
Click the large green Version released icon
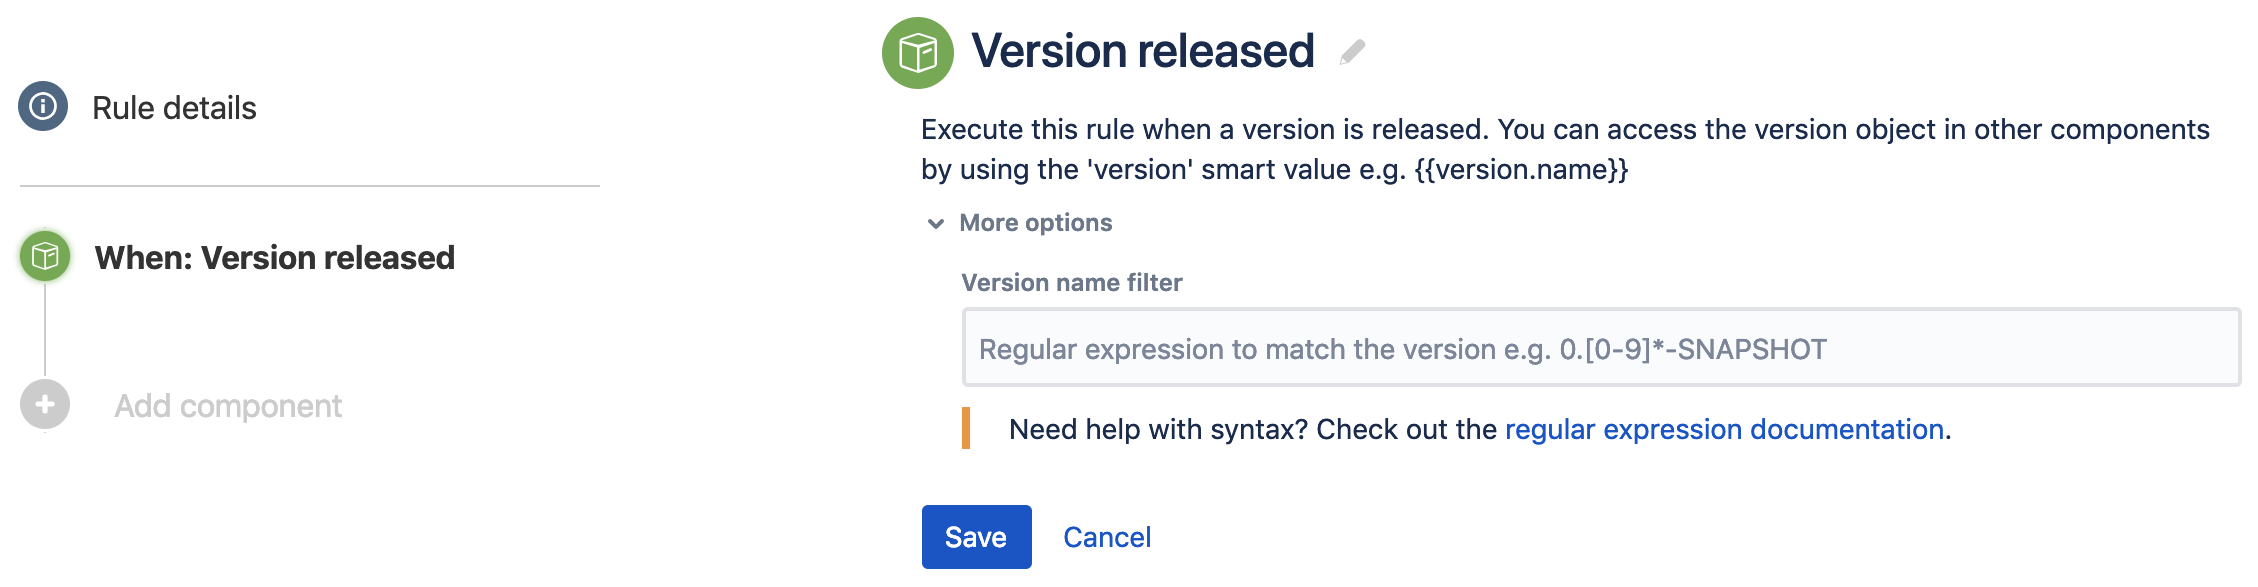coord(917,53)
